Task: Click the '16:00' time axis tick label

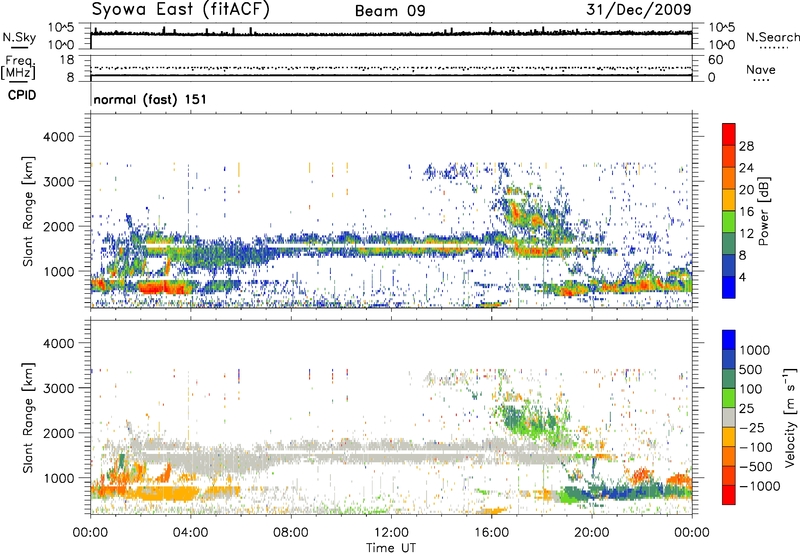Action: pos(491,533)
